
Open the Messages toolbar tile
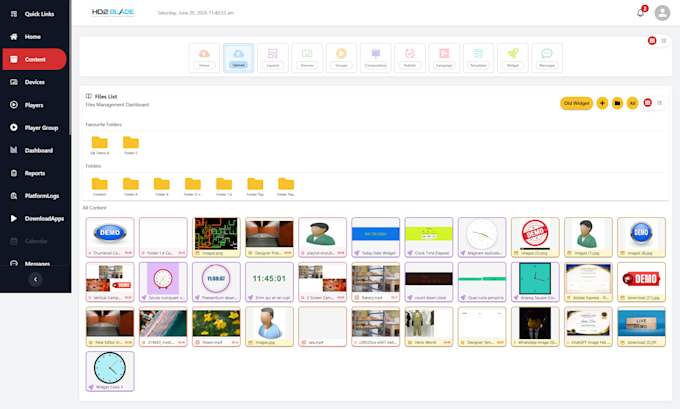547,58
